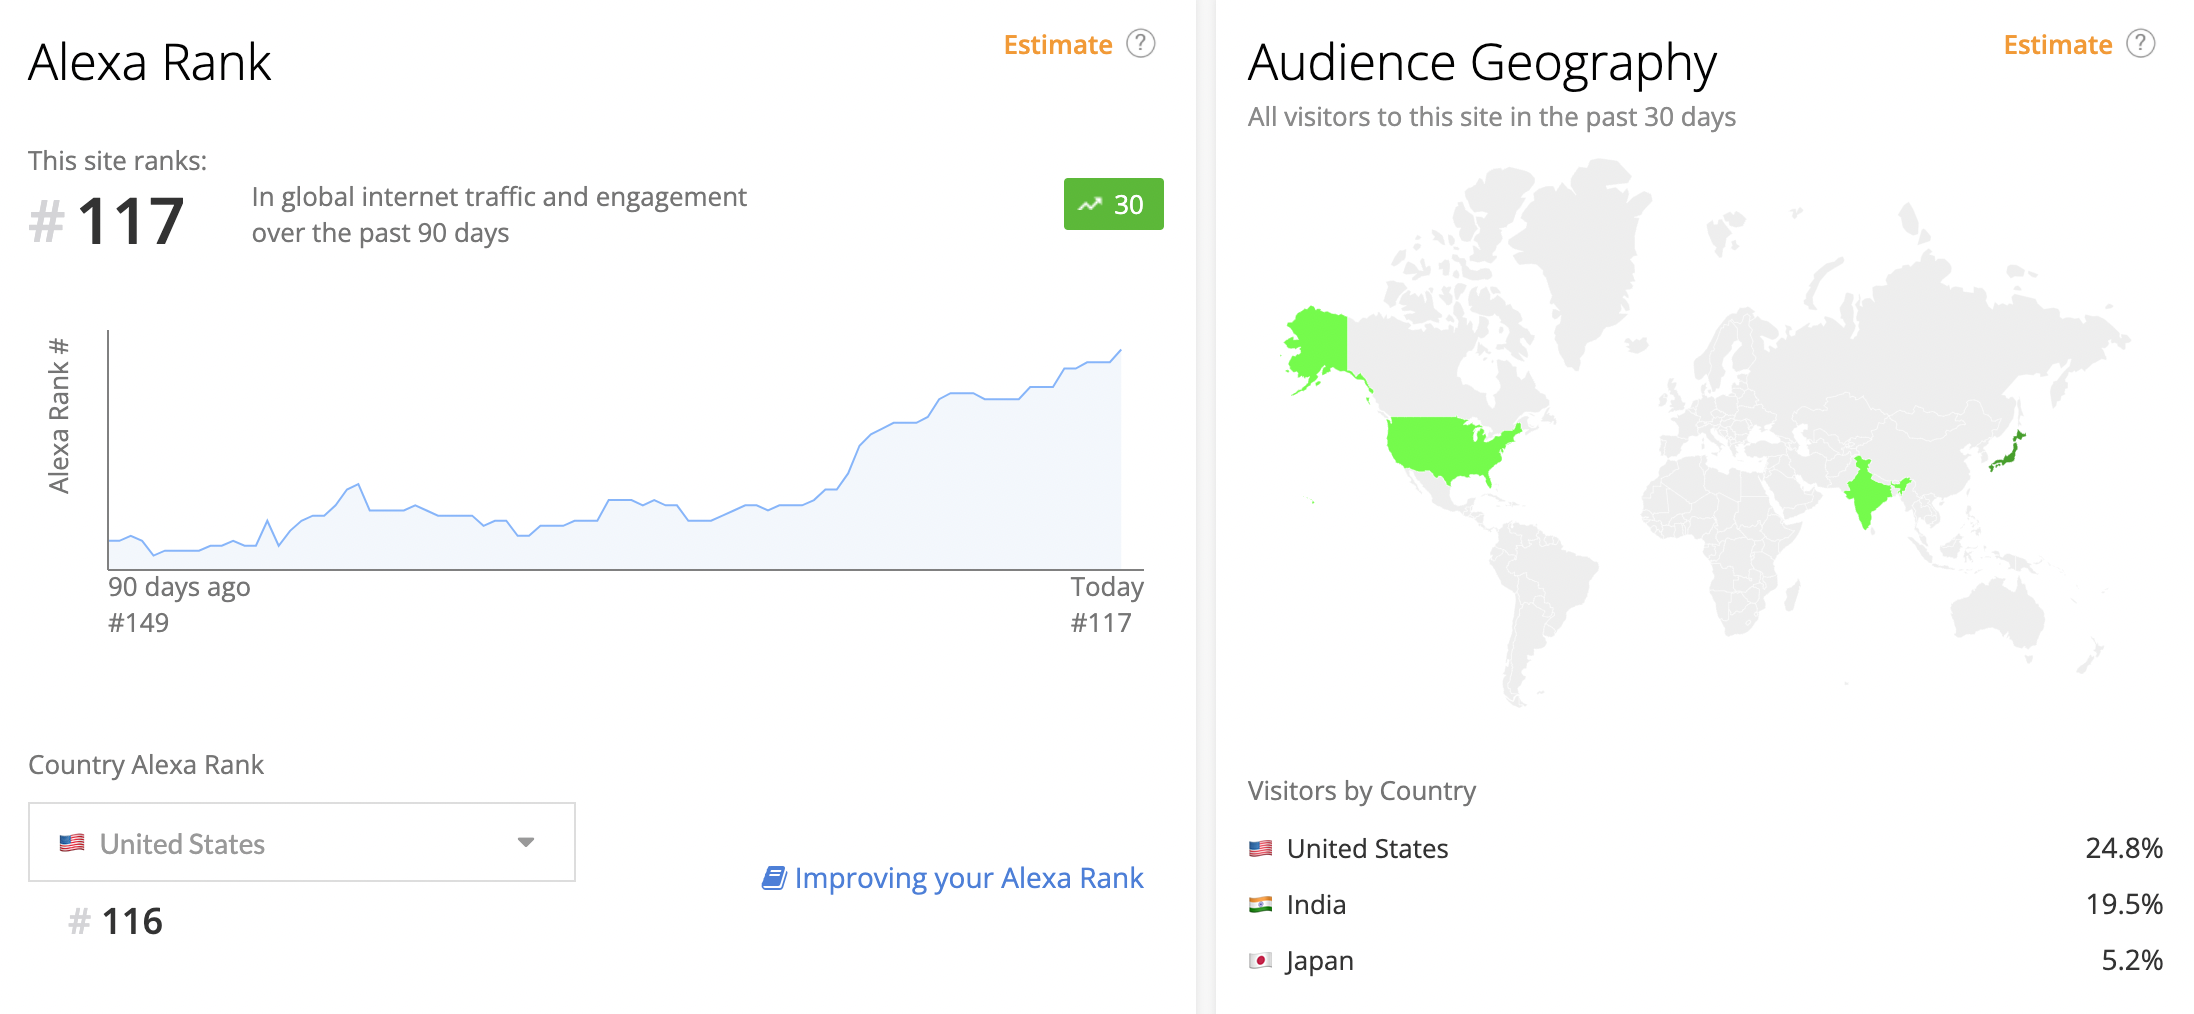Click the India flag in Visitors by Country
The image size is (2194, 1014).
(1260, 904)
